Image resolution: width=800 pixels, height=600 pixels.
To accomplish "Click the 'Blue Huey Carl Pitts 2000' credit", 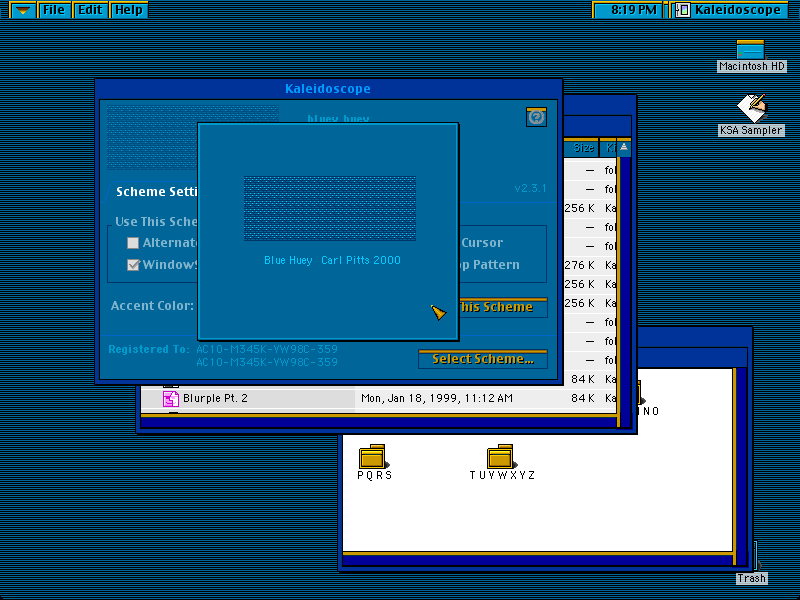I will pos(332,260).
